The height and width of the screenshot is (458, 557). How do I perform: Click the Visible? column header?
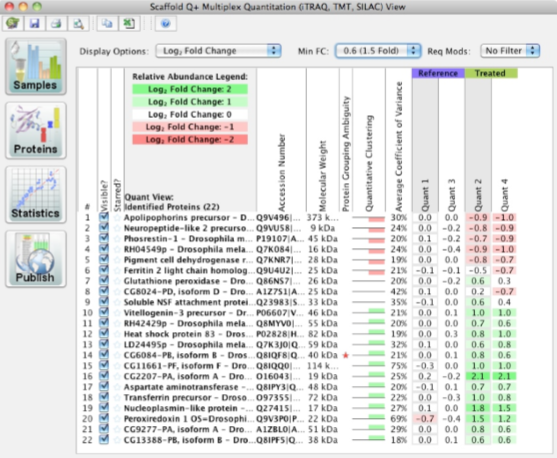(x=104, y=195)
